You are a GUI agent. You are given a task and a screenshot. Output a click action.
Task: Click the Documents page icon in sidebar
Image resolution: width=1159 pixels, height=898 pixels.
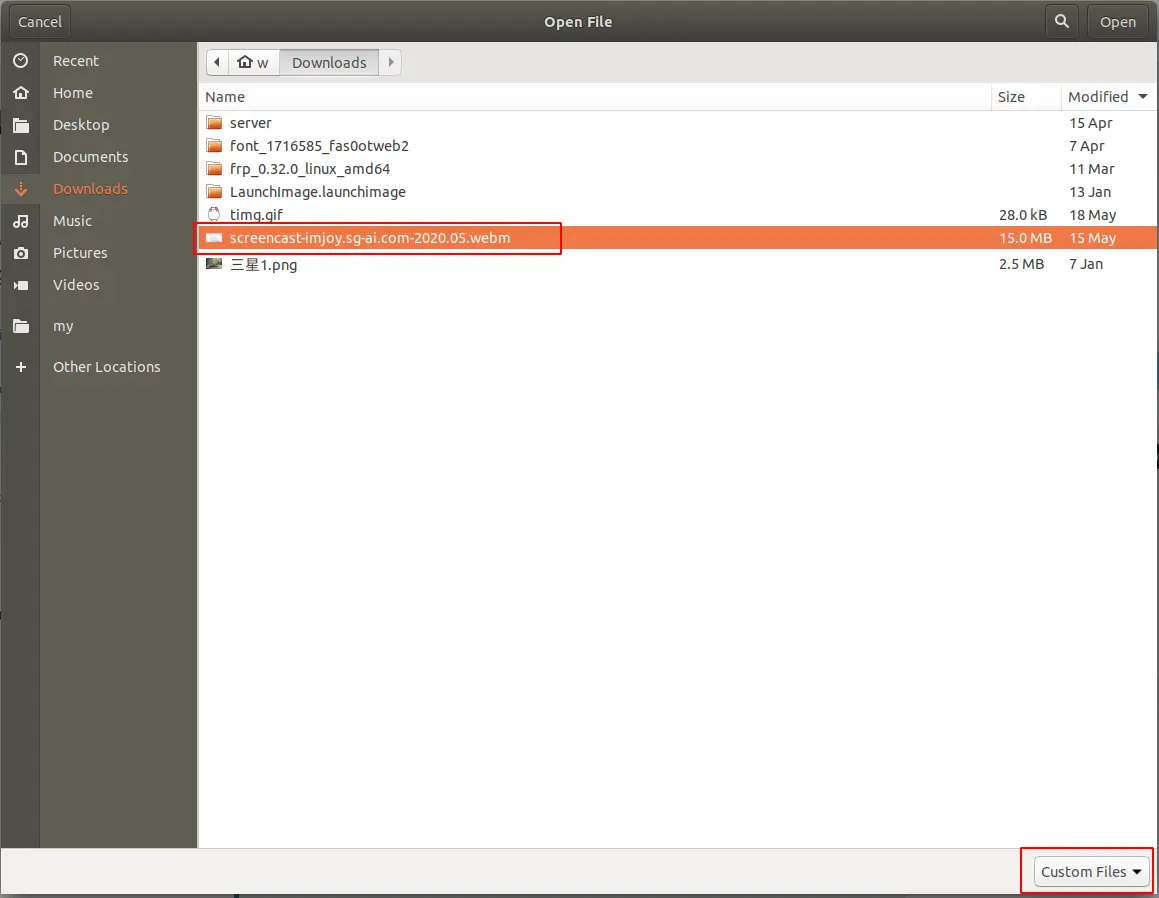tap(21, 157)
